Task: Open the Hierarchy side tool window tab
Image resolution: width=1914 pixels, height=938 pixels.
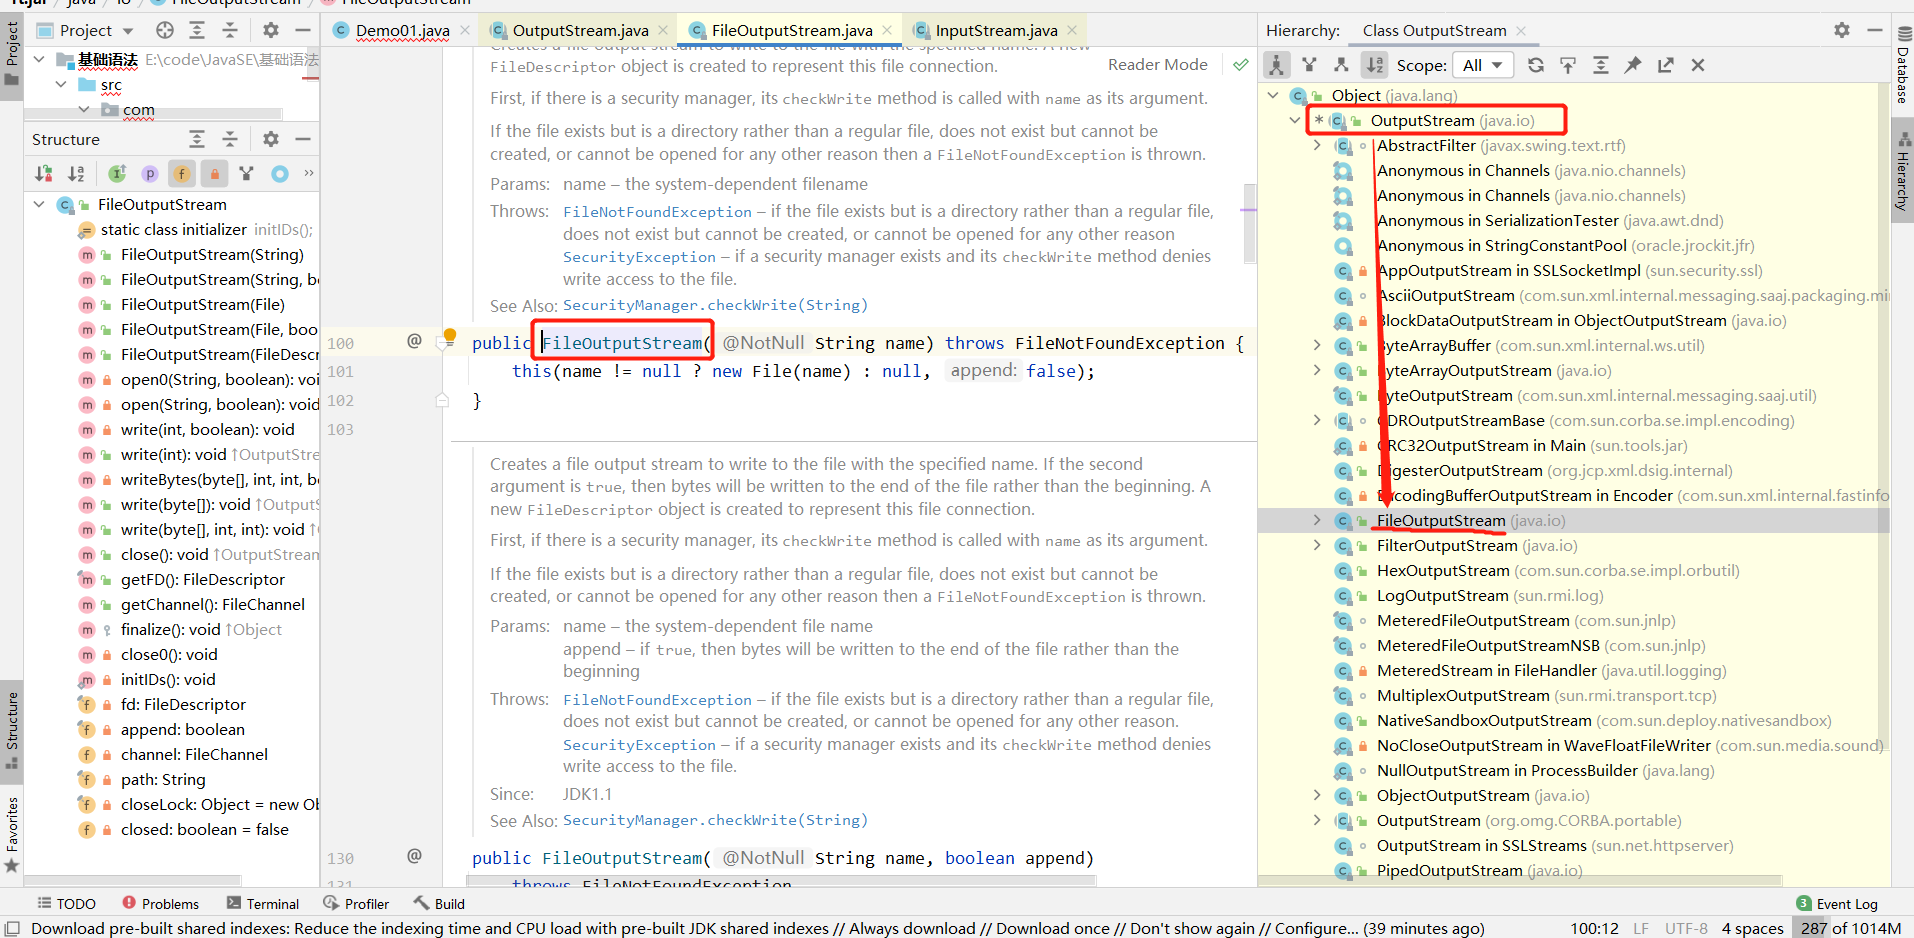Action: pos(1902,172)
